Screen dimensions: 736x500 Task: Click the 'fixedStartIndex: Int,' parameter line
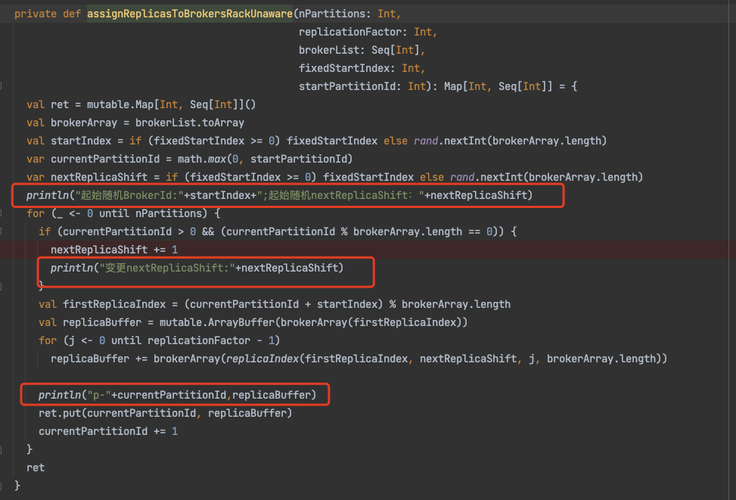click(x=362, y=68)
